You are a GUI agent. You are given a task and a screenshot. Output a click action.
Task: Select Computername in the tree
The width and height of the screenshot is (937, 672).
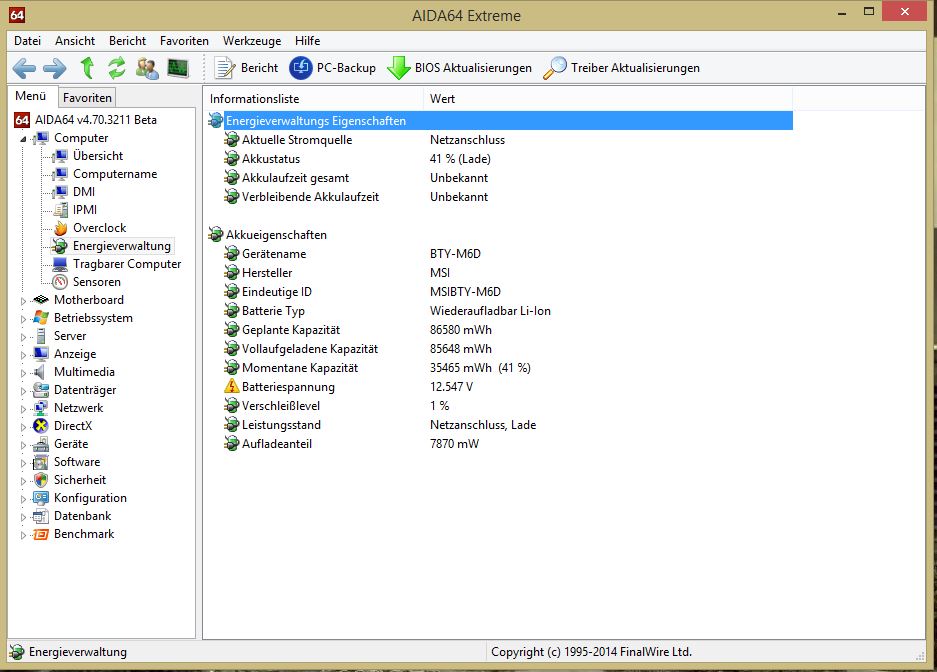coord(115,174)
